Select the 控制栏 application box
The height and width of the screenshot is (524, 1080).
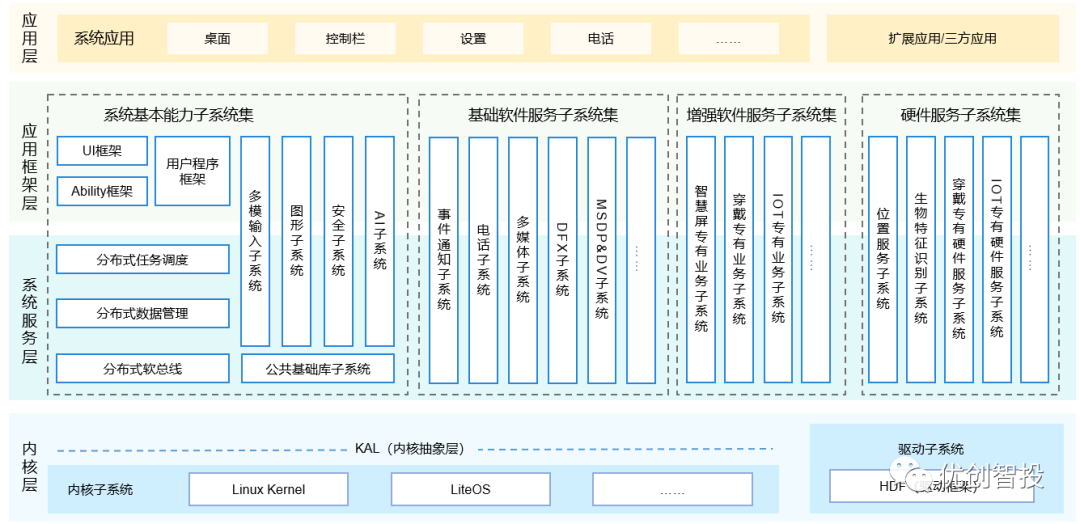[345, 39]
